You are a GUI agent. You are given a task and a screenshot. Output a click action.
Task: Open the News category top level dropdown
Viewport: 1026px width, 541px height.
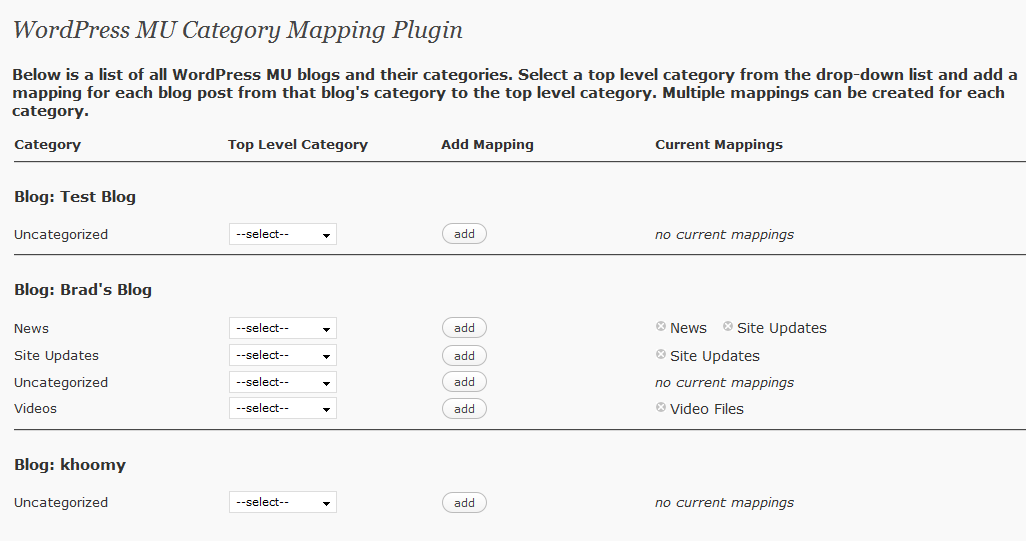(x=283, y=328)
